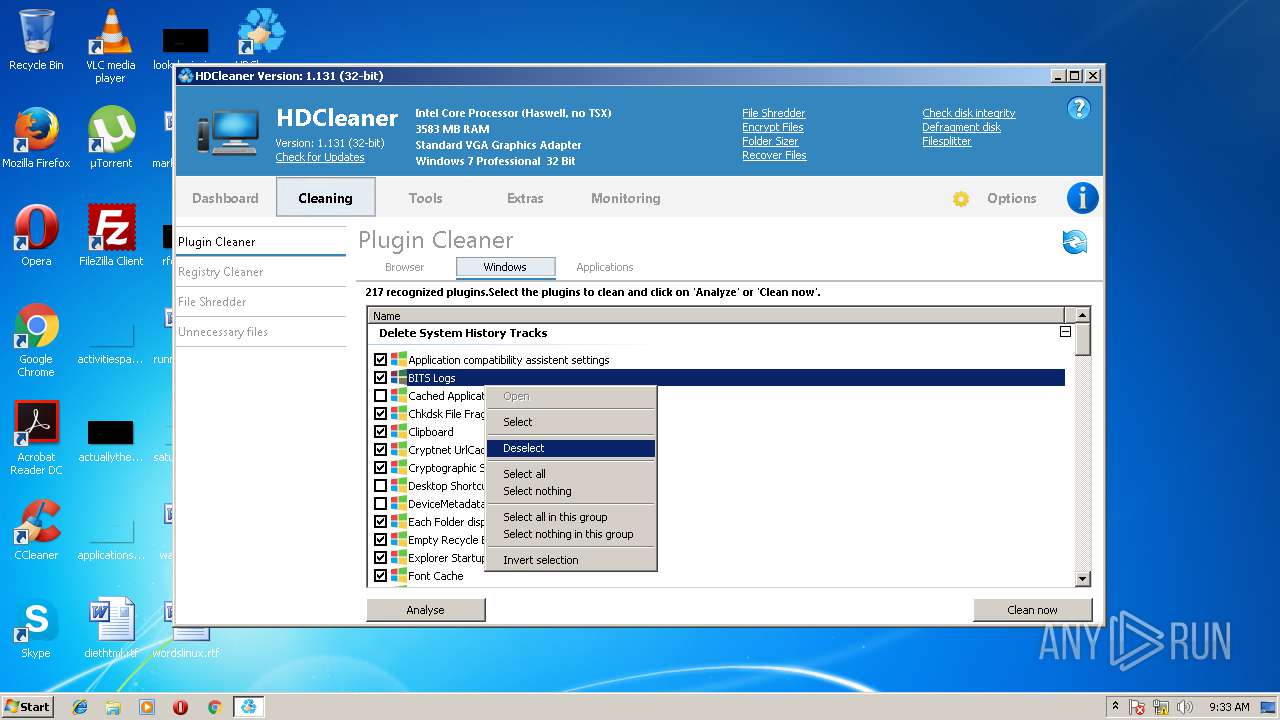Toggle the BITS Logs checkbox
Viewport: 1280px width, 720px height.
380,378
